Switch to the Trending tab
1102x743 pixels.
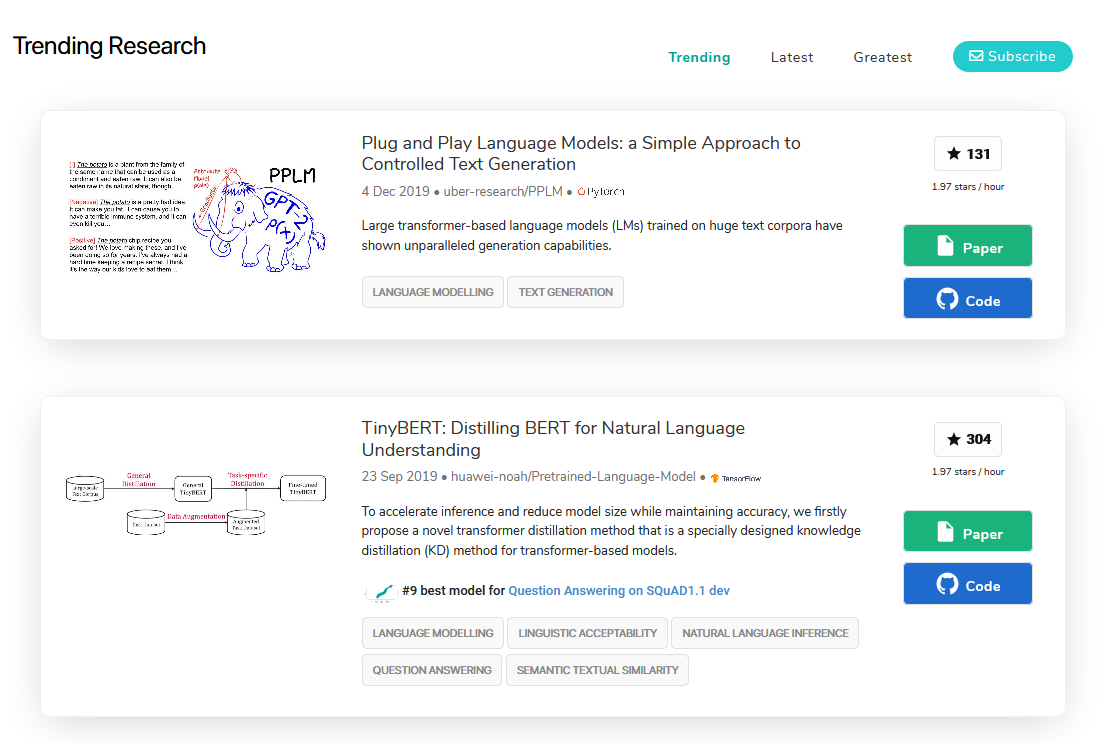(699, 57)
